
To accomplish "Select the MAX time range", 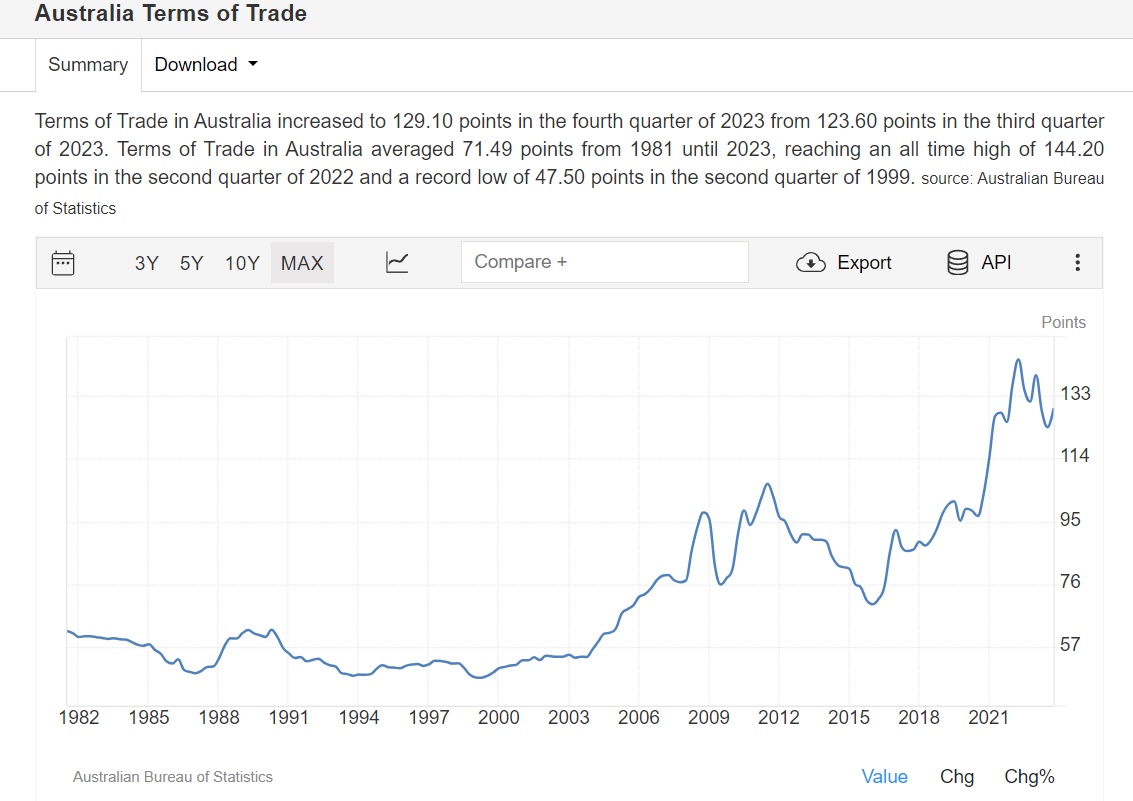I will [302, 263].
